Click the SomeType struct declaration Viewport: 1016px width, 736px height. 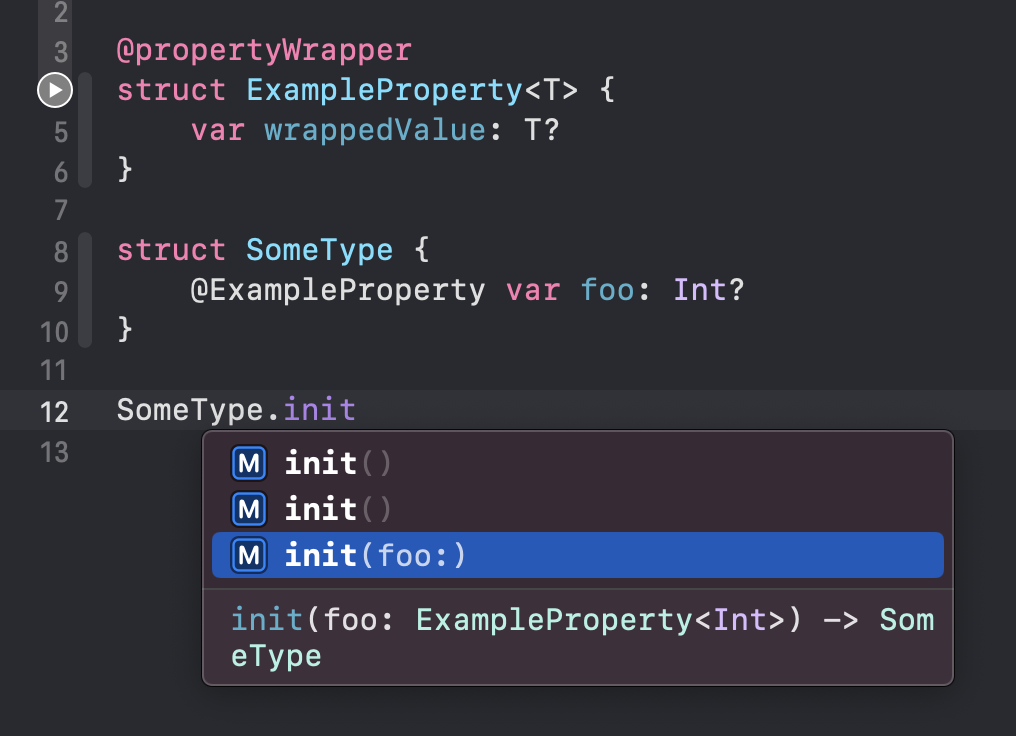pos(319,249)
